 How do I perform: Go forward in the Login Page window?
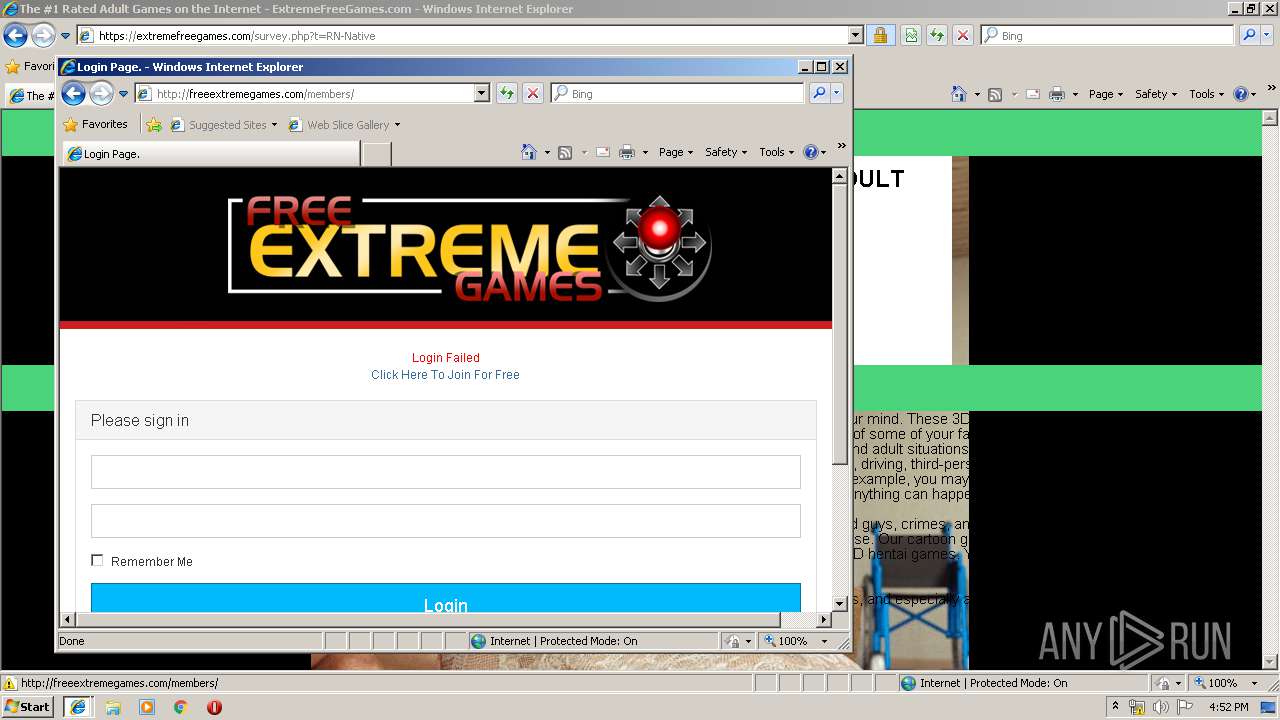click(x=101, y=94)
